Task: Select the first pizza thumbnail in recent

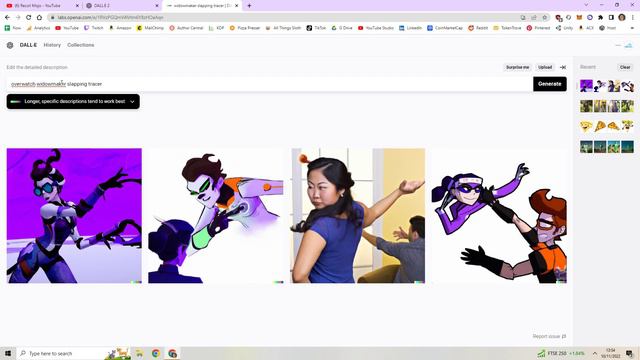Action: tap(586, 126)
